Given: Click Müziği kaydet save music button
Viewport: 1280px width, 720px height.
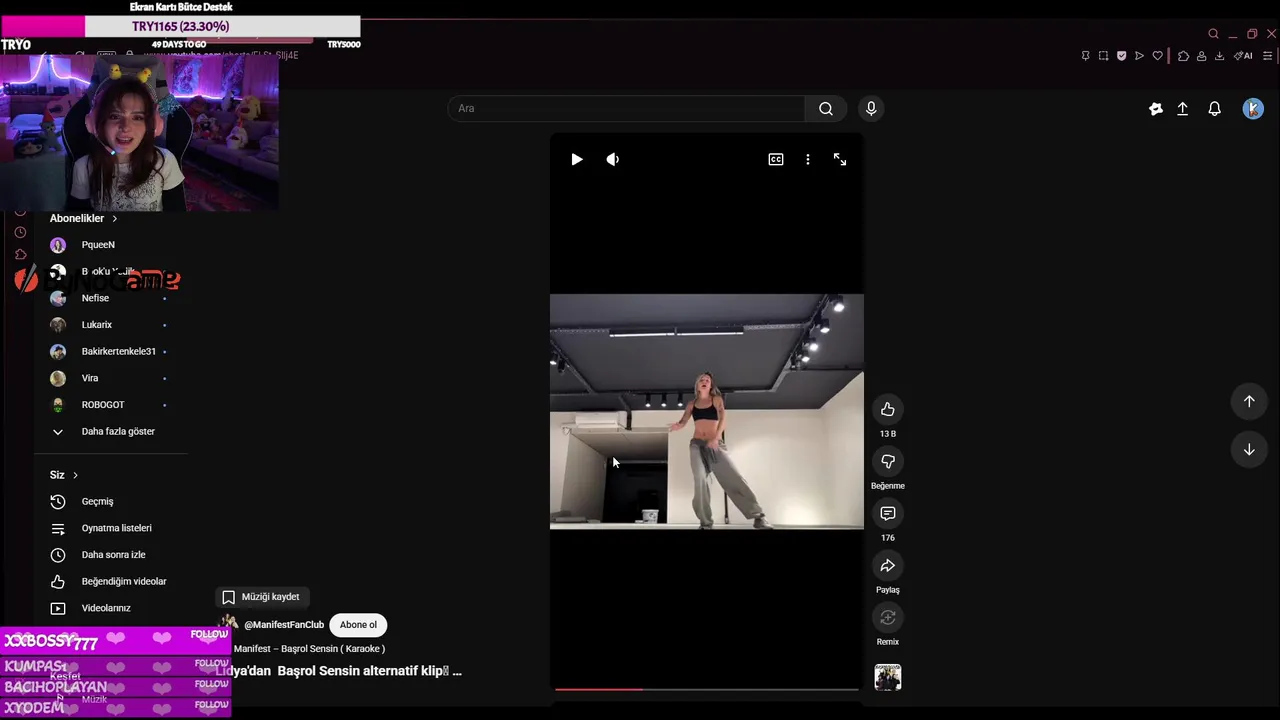Looking at the screenshot, I should pyautogui.click(x=261, y=597).
